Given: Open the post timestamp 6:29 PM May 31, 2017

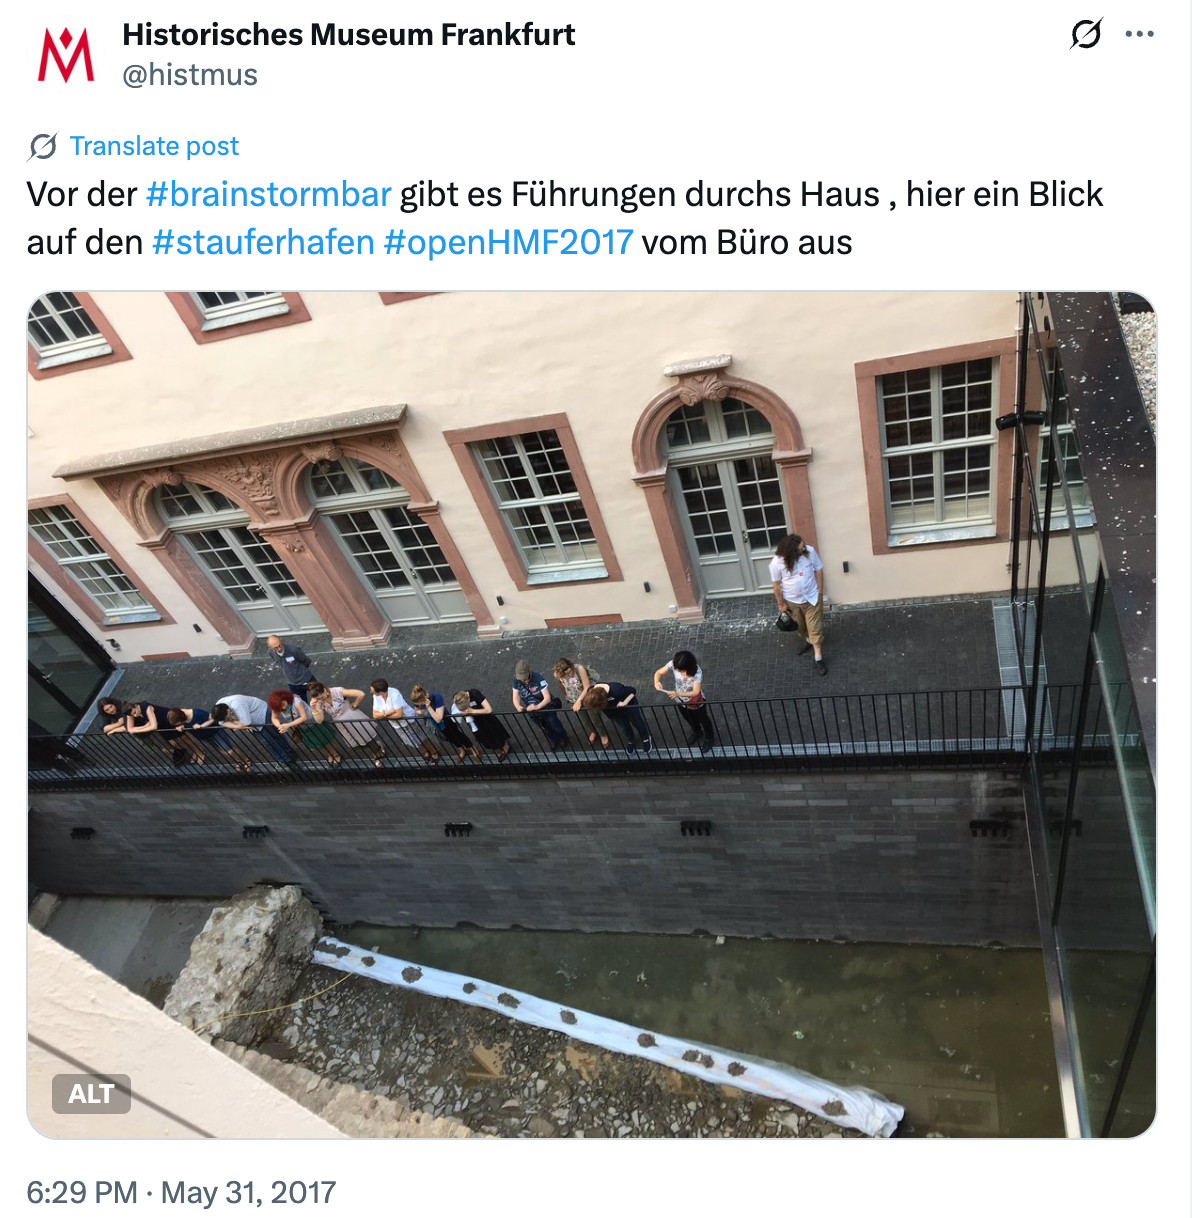Looking at the screenshot, I should 181,1192.
